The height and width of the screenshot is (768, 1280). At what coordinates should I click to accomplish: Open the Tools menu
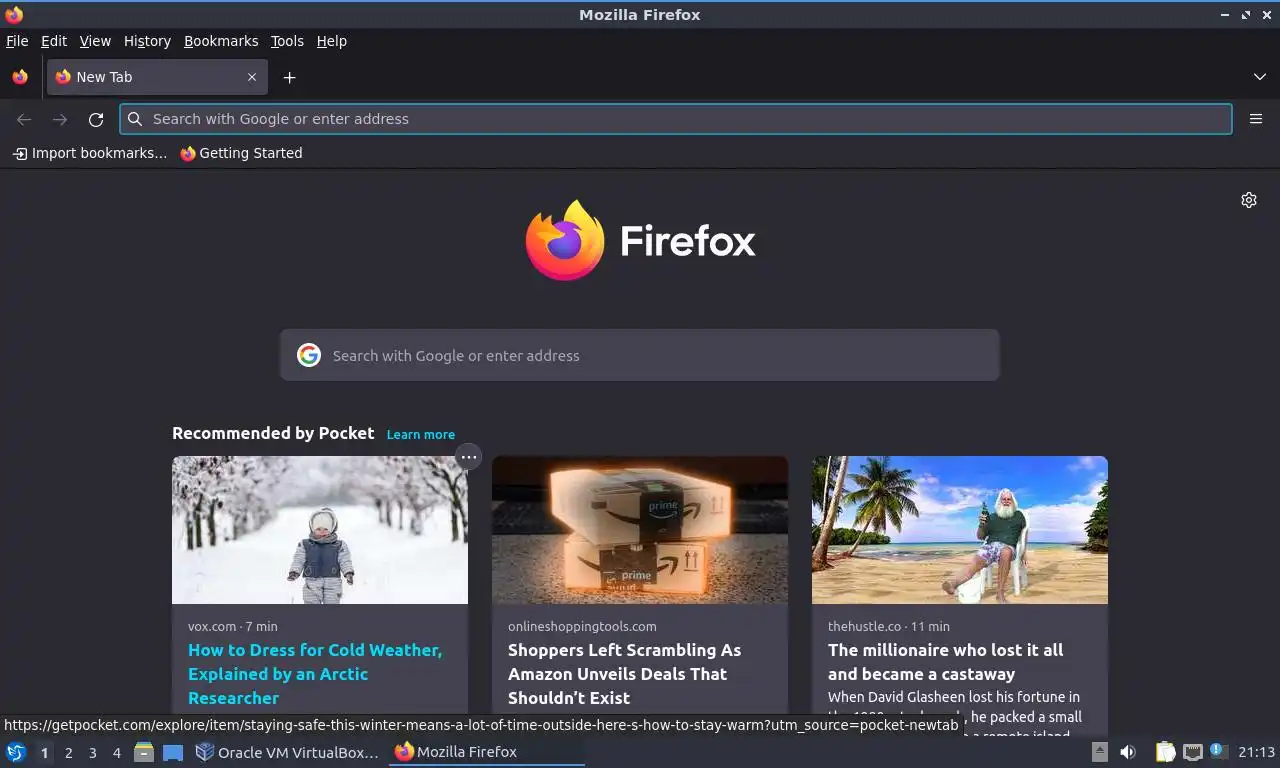(287, 41)
